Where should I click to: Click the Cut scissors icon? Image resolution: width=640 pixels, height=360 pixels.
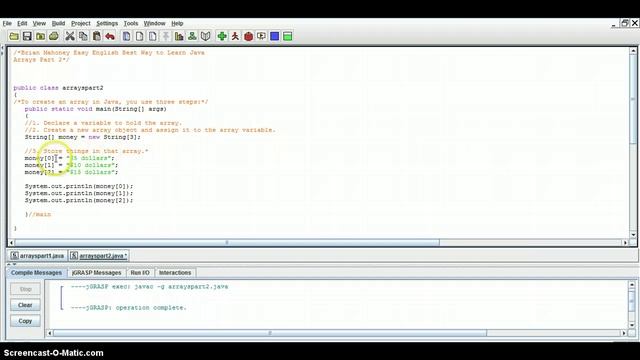click(70, 36)
